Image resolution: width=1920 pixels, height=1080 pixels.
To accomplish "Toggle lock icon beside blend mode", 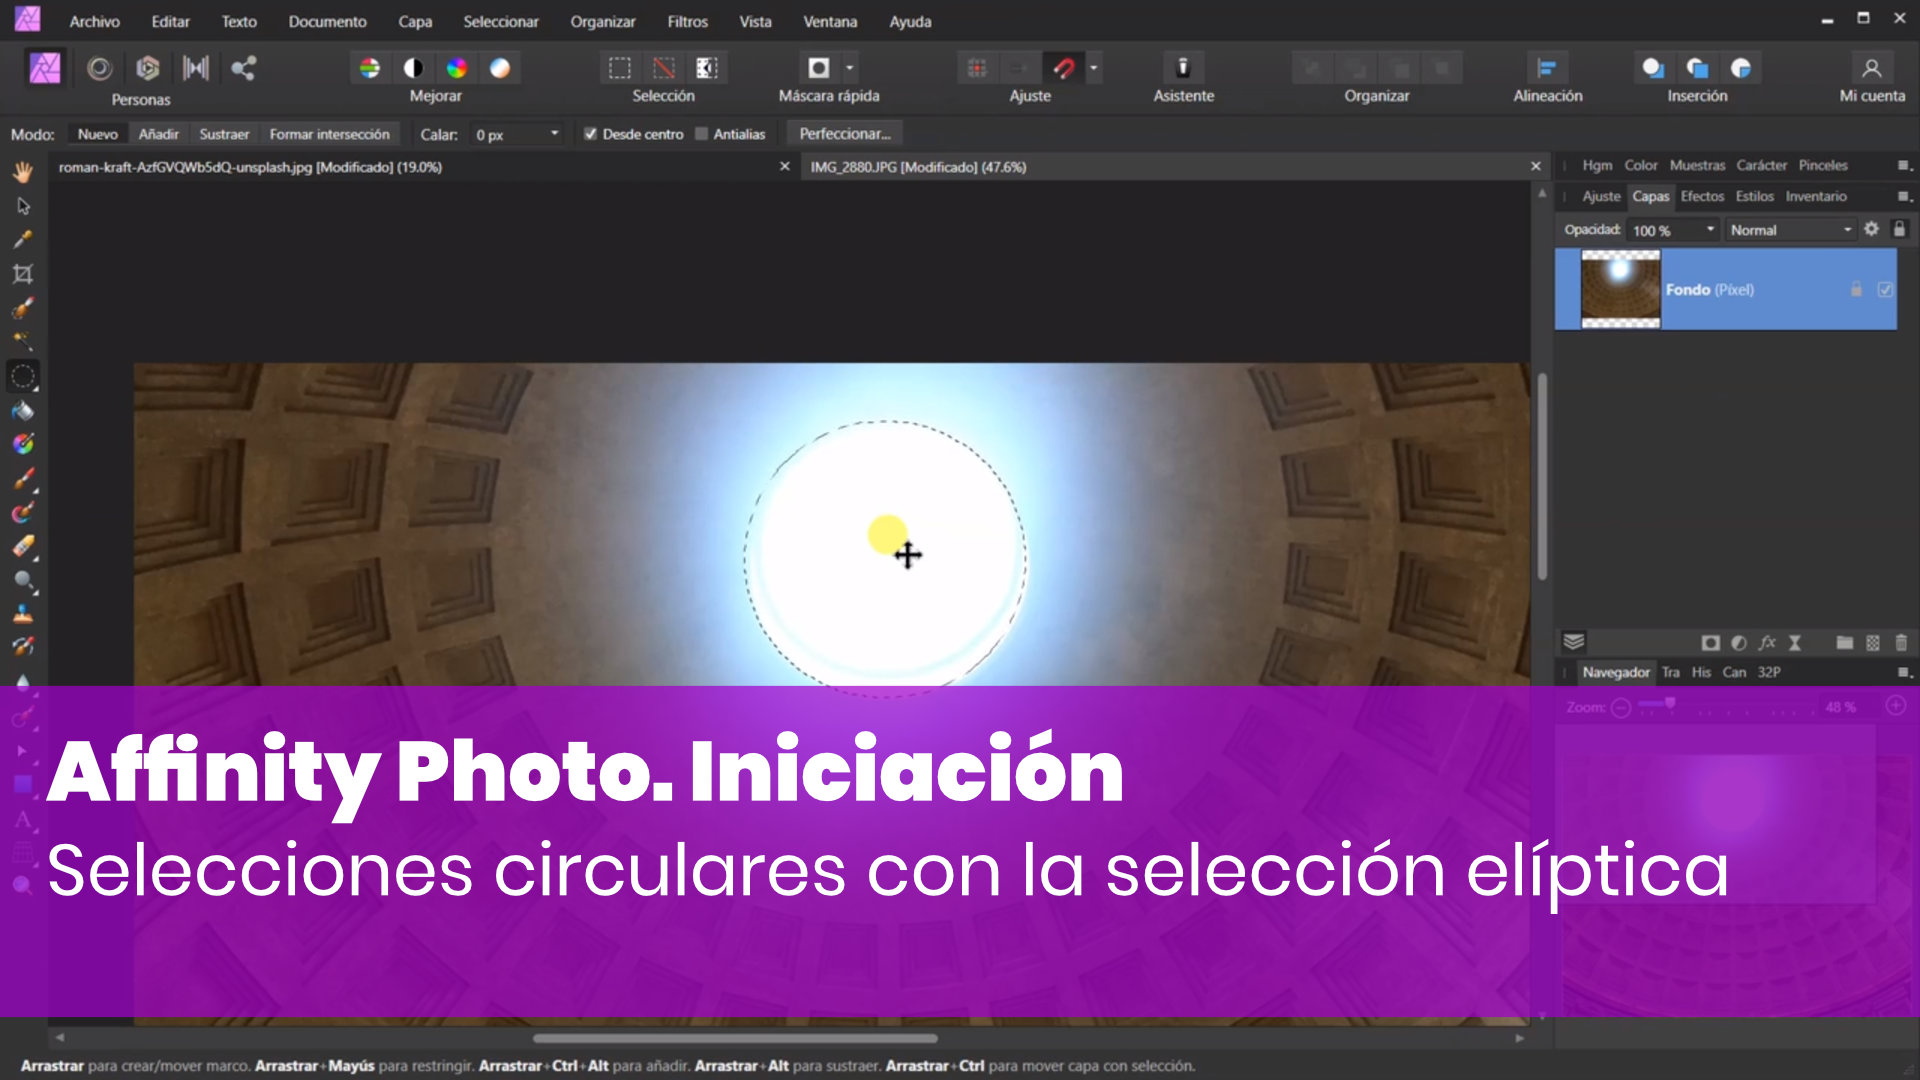I will pos(1899,229).
